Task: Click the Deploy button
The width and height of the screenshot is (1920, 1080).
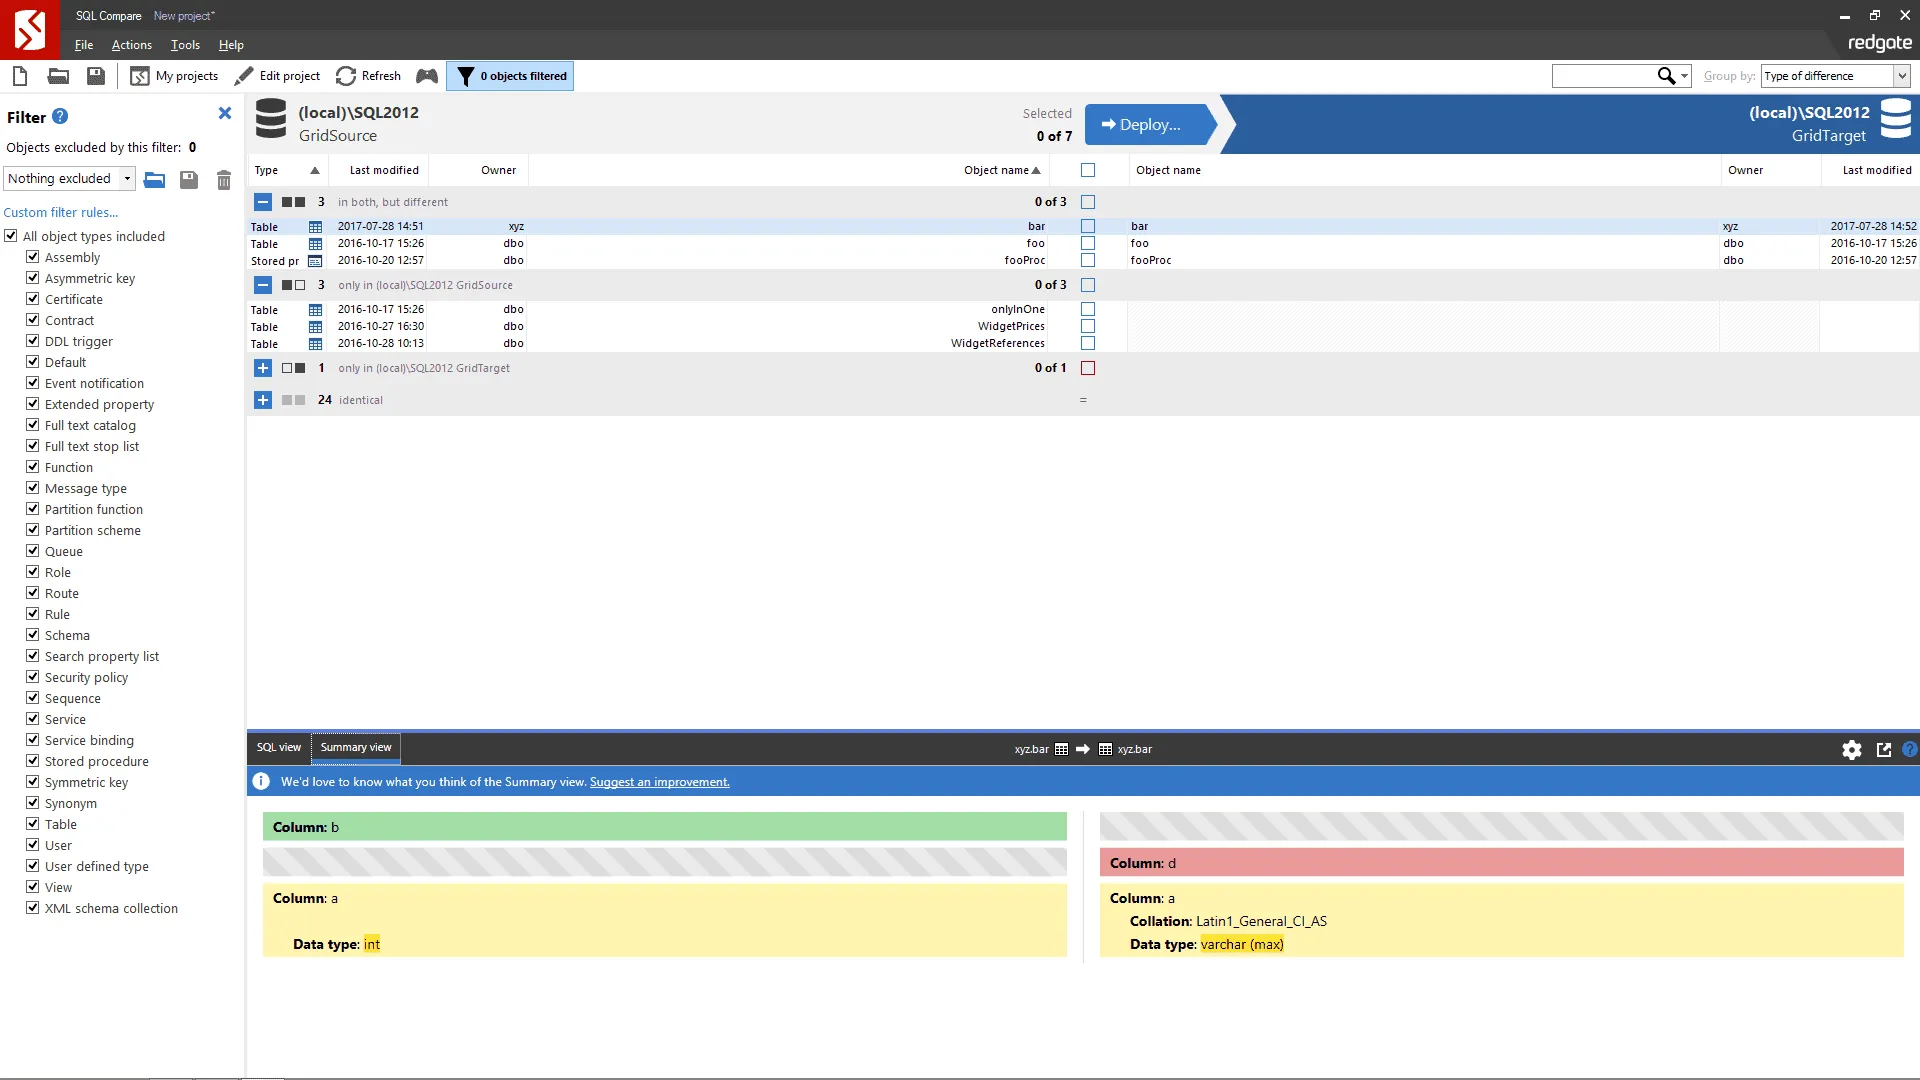Action: tap(1146, 124)
